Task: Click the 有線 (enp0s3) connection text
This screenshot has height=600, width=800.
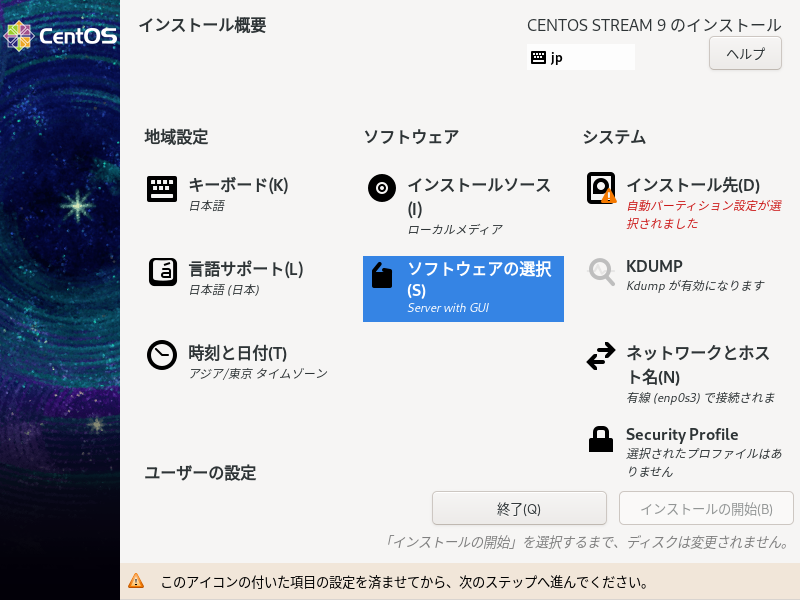Action: (x=701, y=397)
